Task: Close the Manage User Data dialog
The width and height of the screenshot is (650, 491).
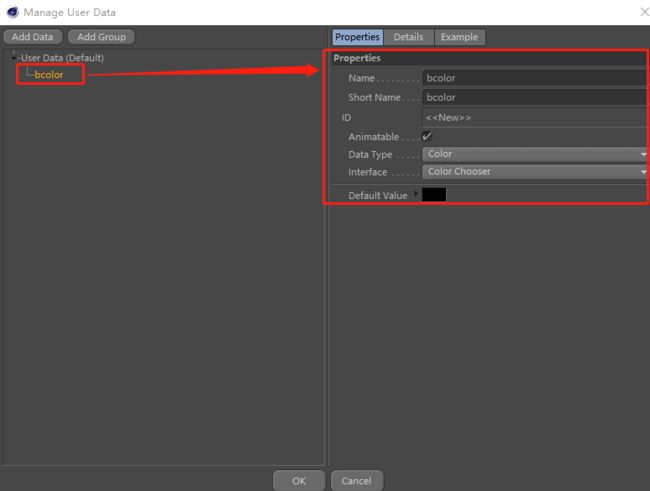Action: click(x=644, y=12)
